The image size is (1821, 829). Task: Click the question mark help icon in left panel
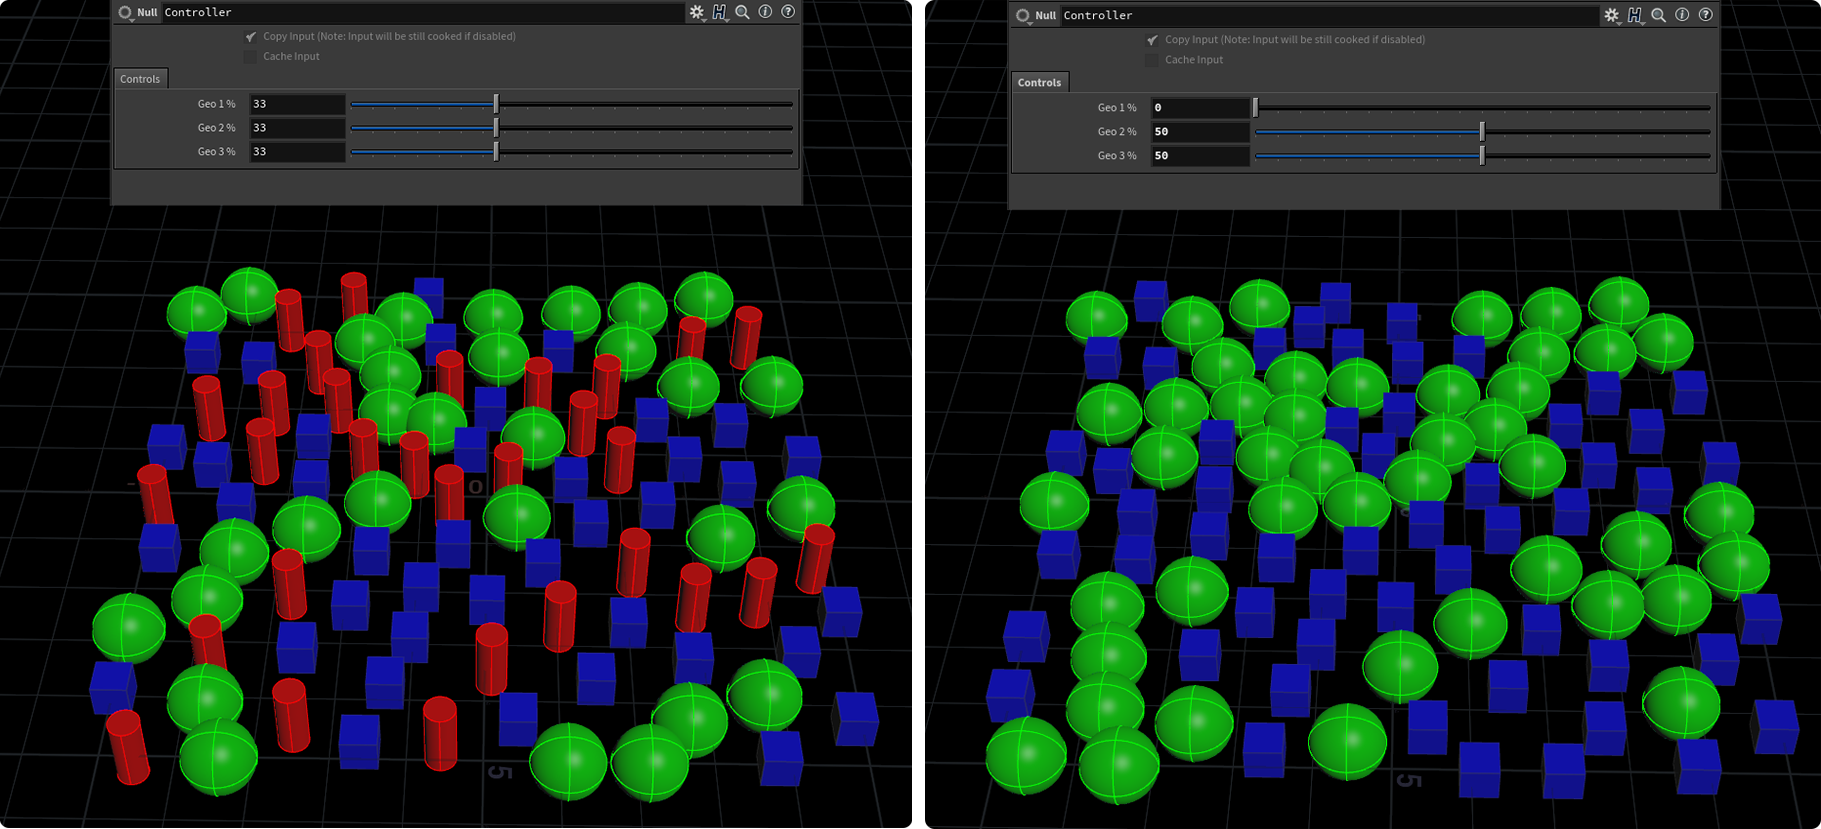[x=788, y=12]
